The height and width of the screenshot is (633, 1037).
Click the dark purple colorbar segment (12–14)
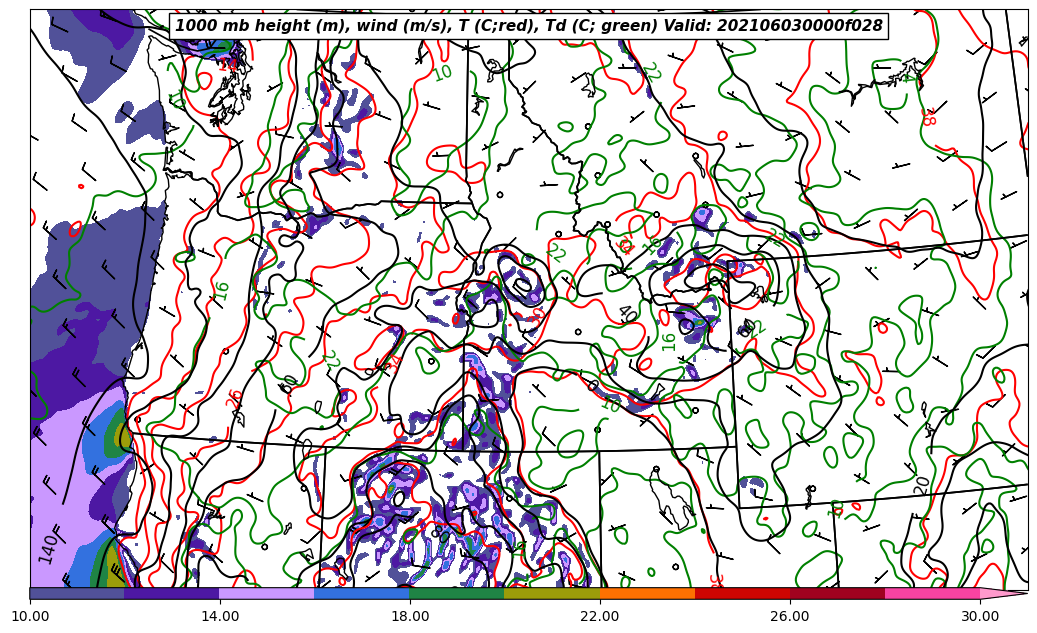pos(172,593)
